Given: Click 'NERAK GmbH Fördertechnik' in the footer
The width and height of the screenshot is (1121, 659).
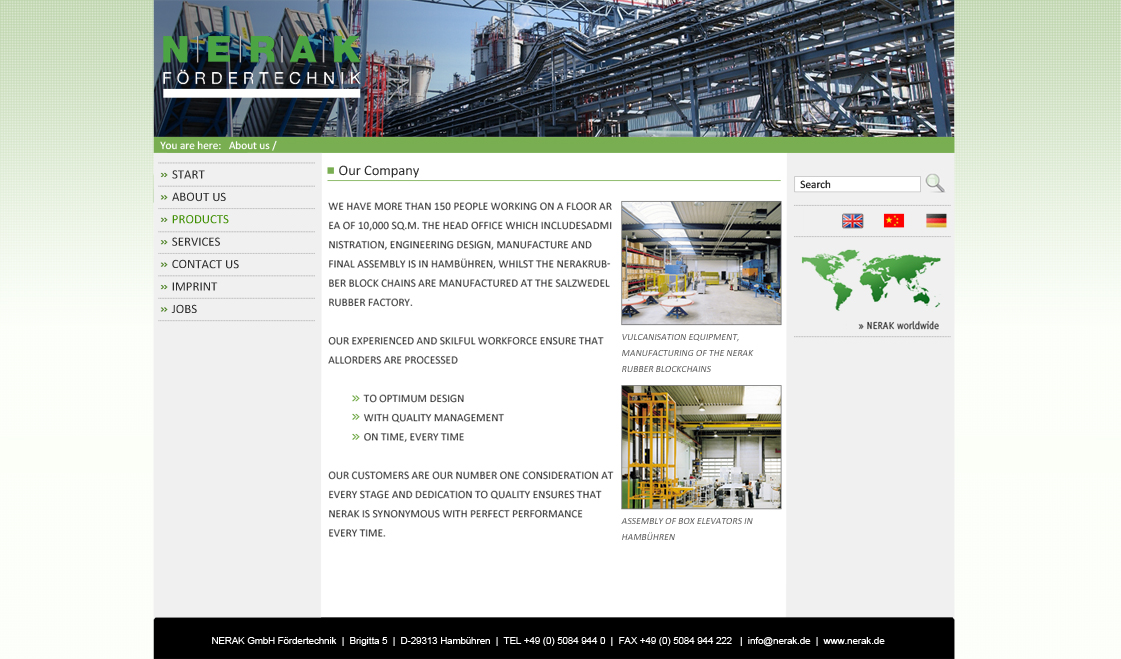Looking at the screenshot, I should pyautogui.click(x=274, y=641).
